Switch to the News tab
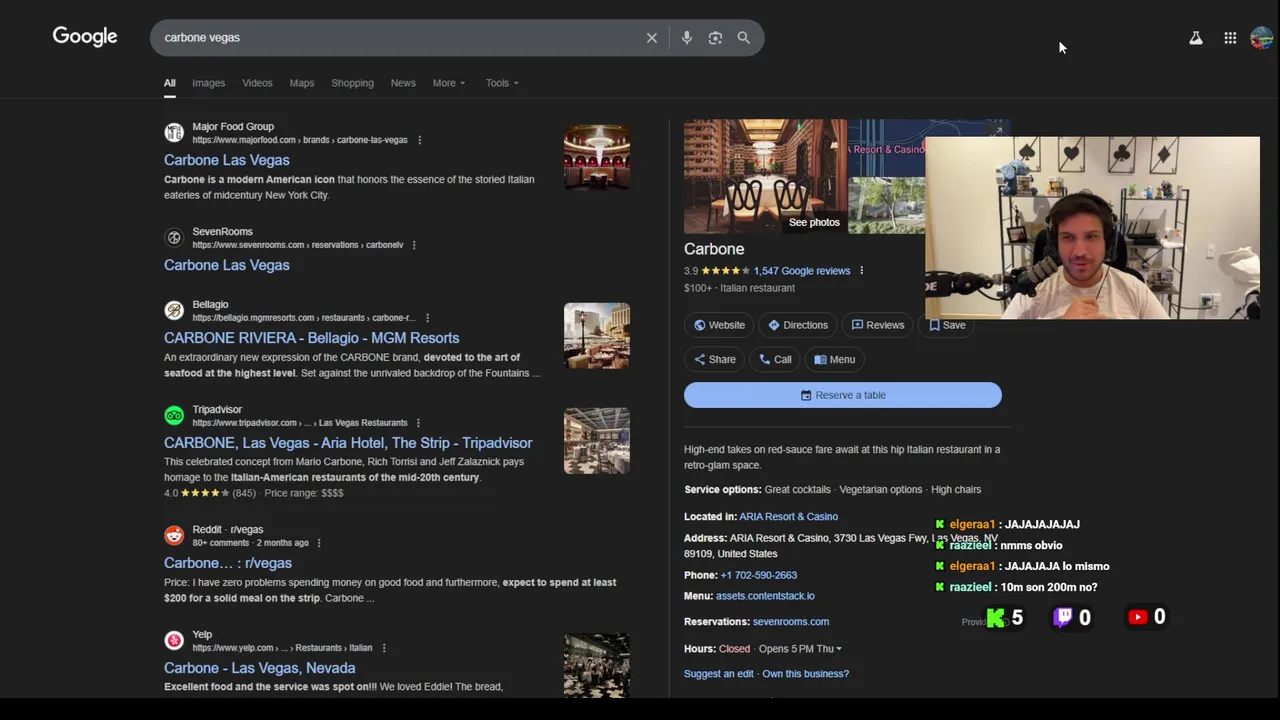Image resolution: width=1280 pixels, height=720 pixels. tap(403, 83)
